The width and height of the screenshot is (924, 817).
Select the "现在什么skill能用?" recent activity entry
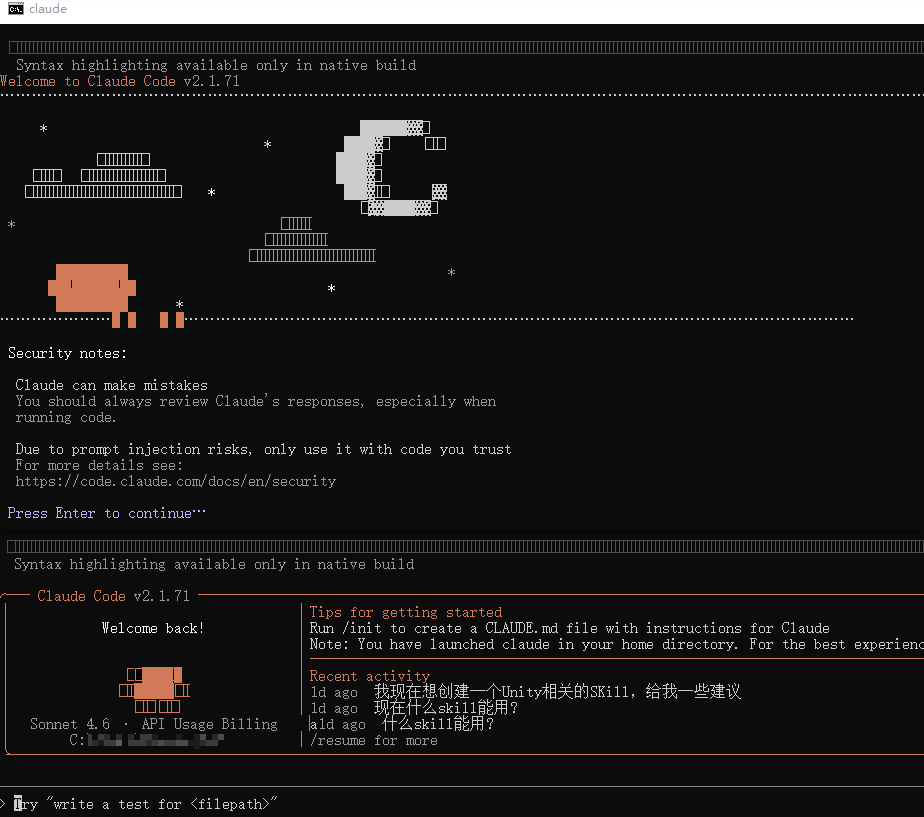(x=445, y=708)
